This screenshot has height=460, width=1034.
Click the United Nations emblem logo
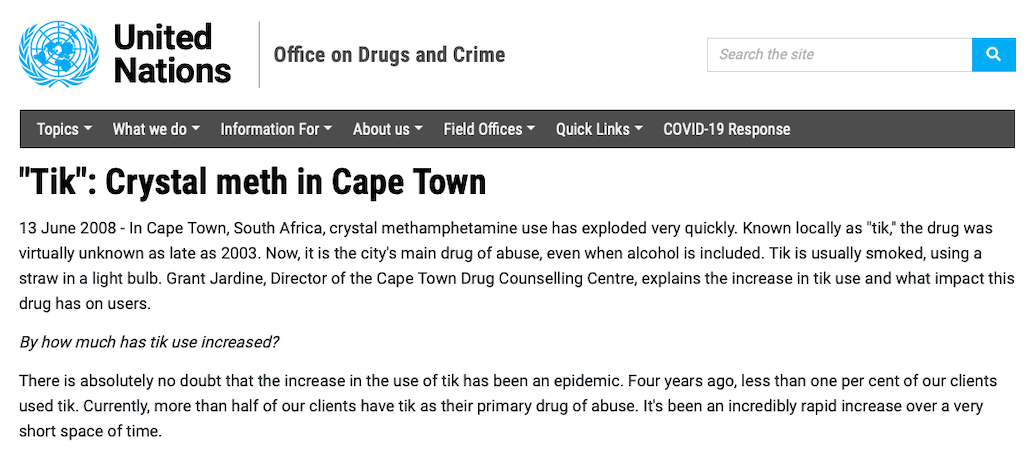59,54
